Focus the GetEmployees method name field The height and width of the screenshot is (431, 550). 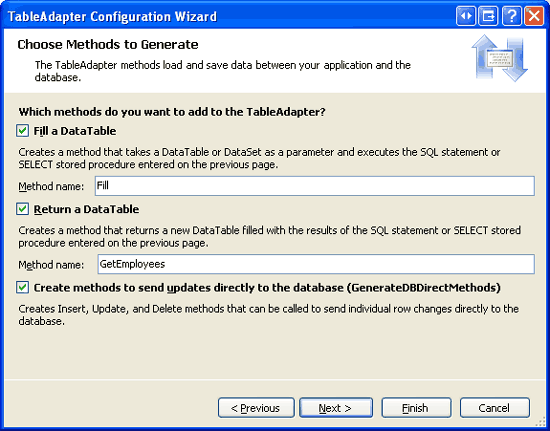click(x=316, y=264)
